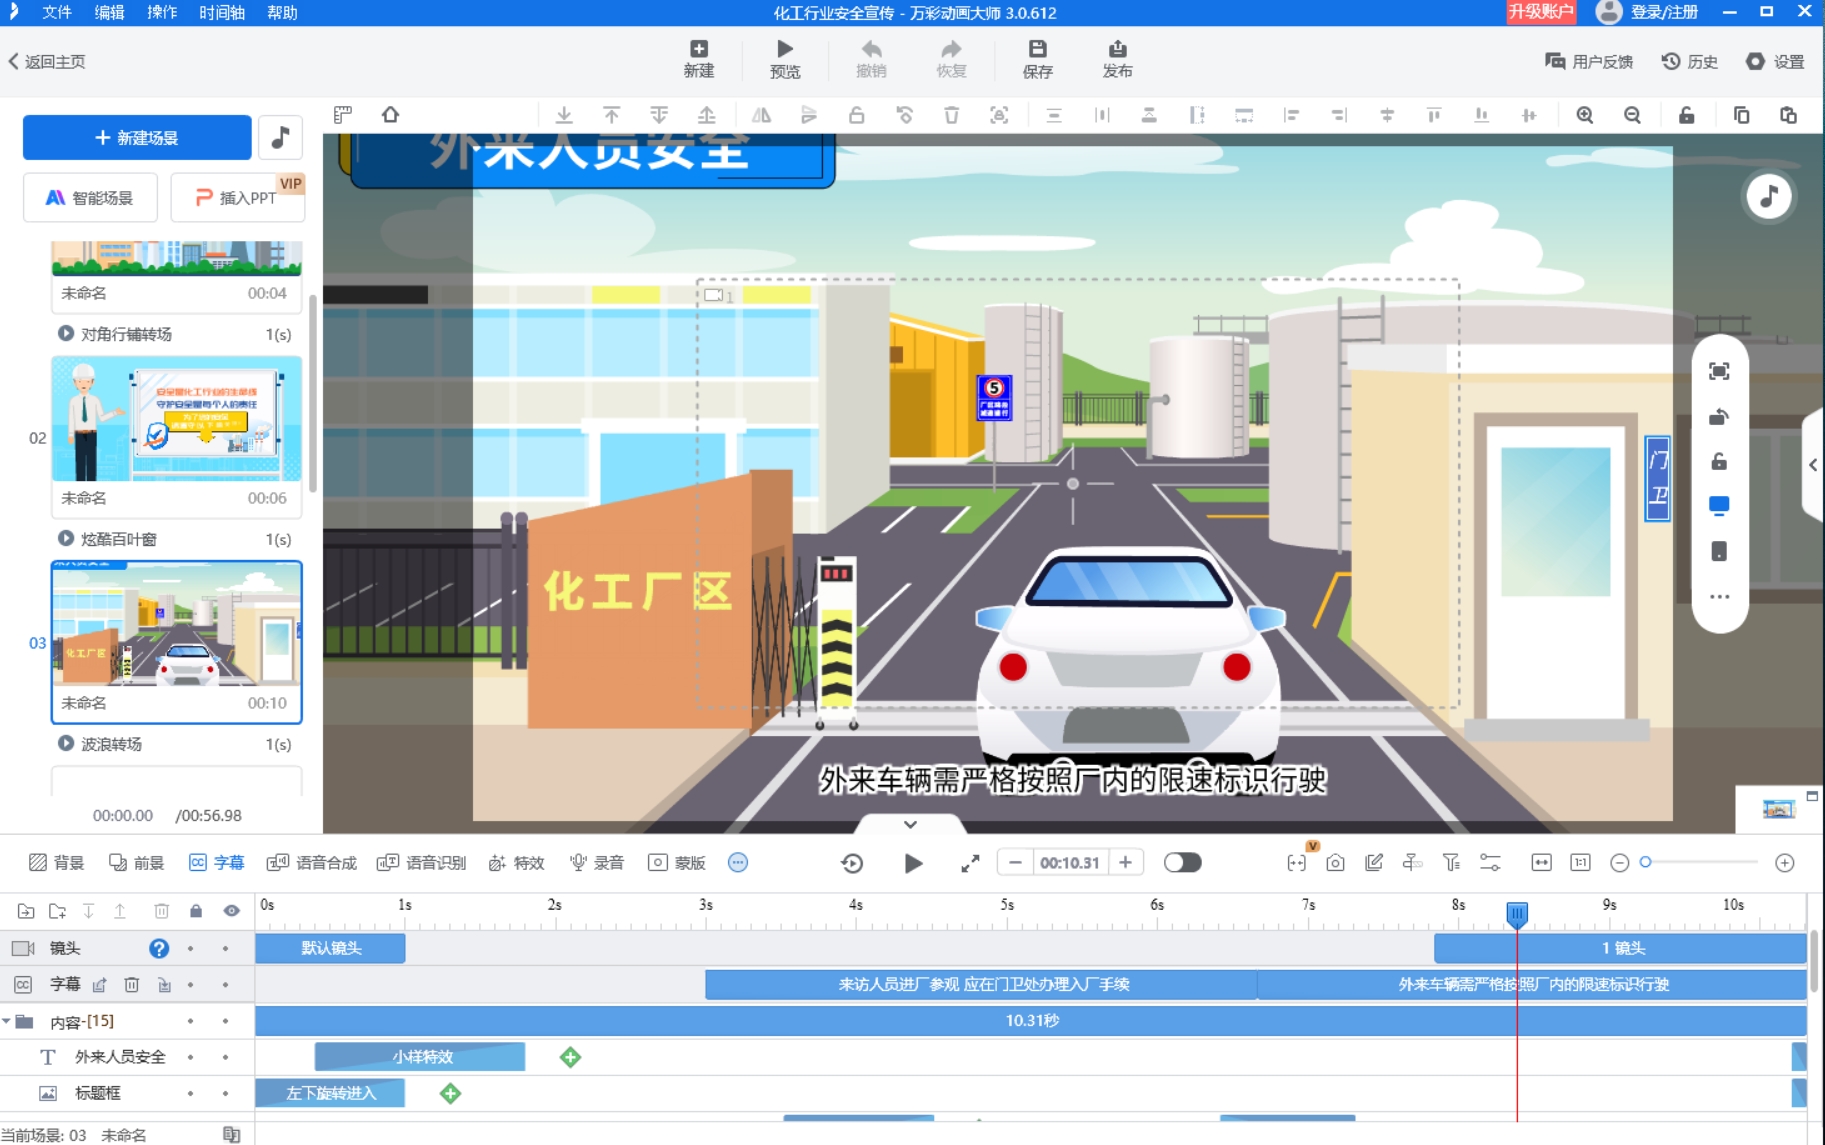Click the 智能场景 button

coord(90,198)
